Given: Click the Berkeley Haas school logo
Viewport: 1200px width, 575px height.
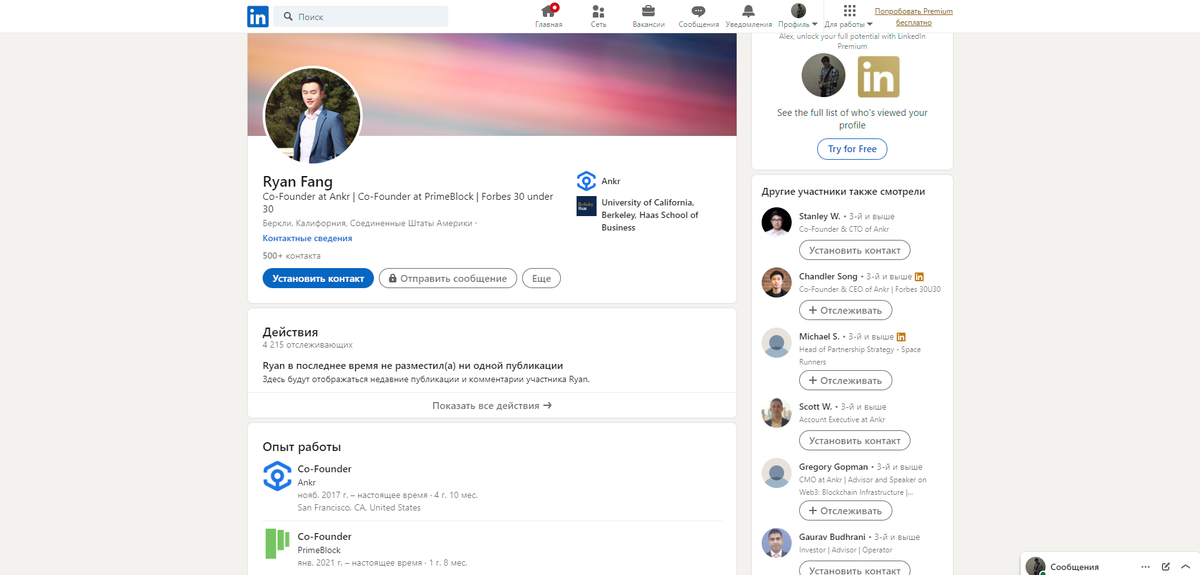Looking at the screenshot, I should click(586, 206).
